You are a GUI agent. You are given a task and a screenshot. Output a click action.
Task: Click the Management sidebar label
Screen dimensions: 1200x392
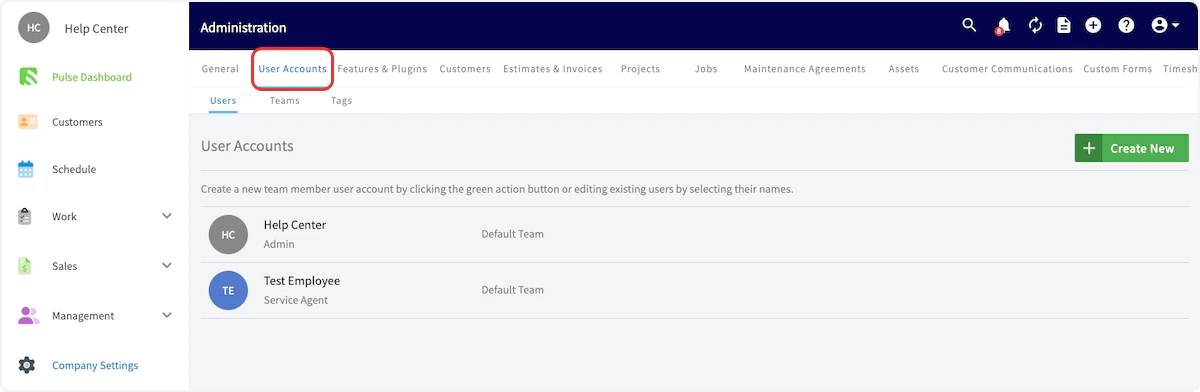point(83,315)
